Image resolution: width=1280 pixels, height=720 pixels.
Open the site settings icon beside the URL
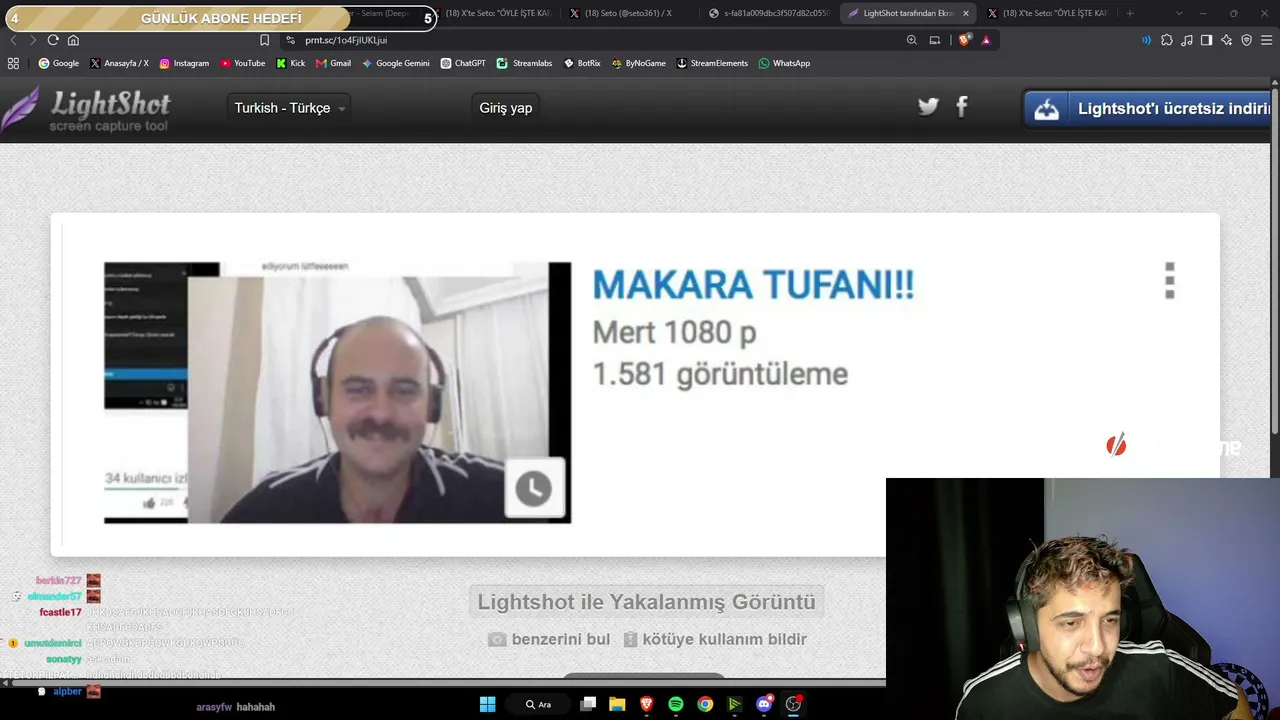tap(290, 40)
